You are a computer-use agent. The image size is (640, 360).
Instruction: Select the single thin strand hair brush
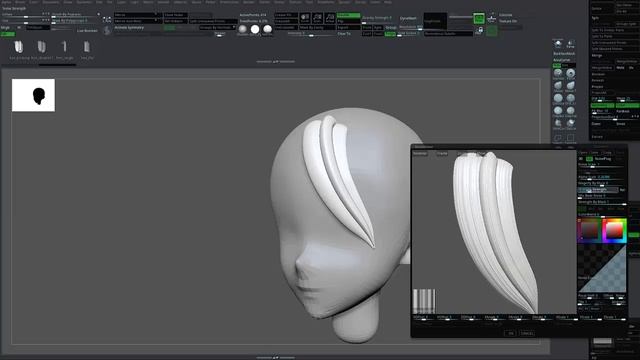click(x=64, y=47)
